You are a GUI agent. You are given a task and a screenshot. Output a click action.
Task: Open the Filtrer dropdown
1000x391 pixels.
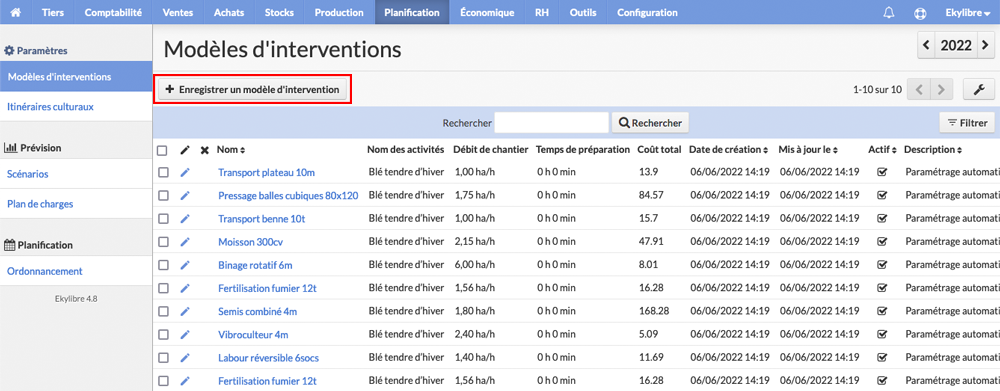(967, 122)
